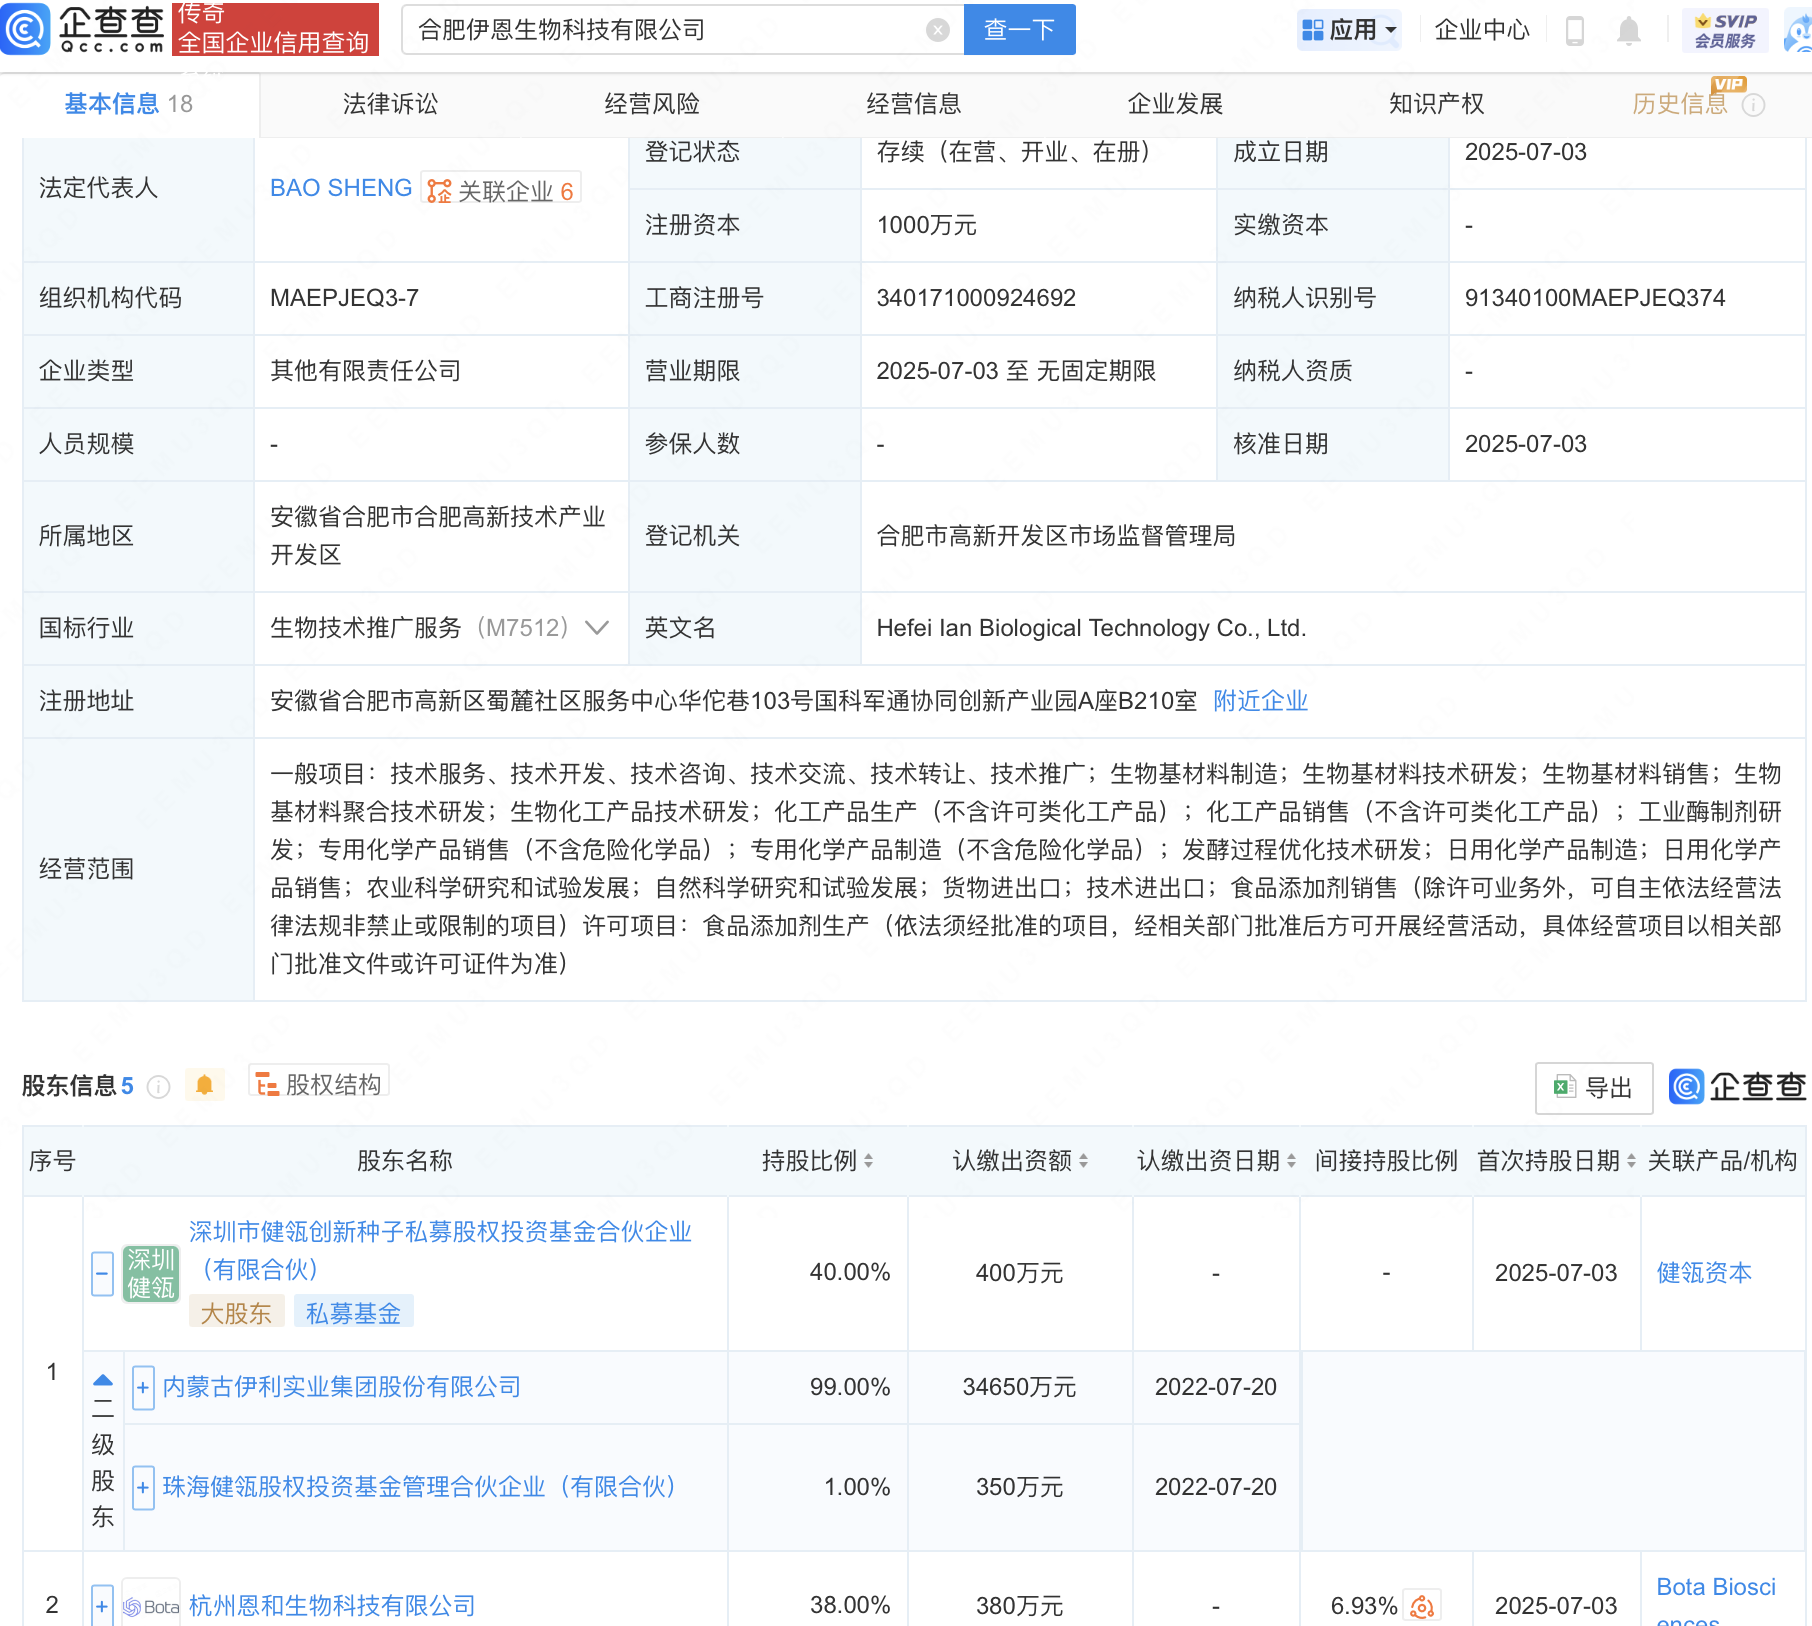Select tax ID 91340100MAEPJEQ374

point(1595,298)
